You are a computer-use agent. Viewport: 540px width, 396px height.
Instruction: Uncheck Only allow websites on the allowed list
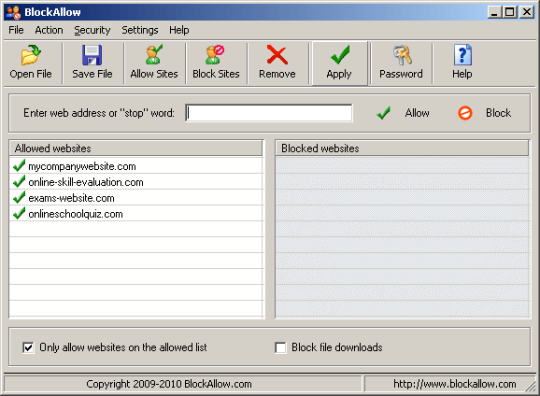pos(28,347)
